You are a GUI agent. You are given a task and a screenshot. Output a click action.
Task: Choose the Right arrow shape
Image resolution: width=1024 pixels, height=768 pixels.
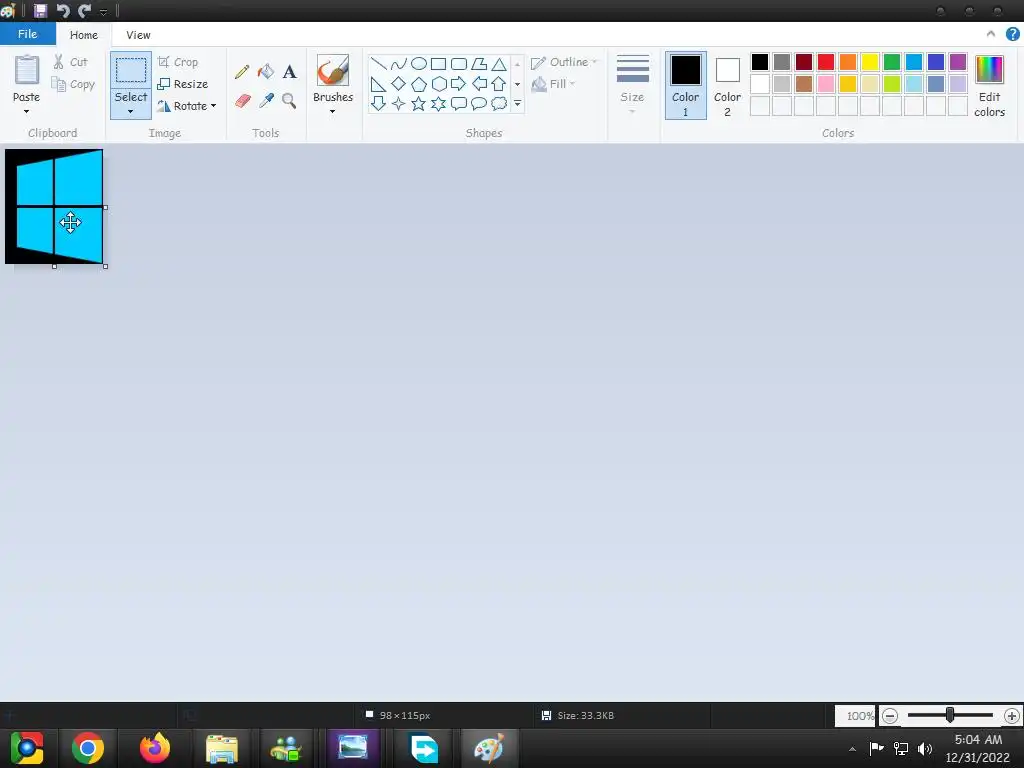pyautogui.click(x=459, y=84)
